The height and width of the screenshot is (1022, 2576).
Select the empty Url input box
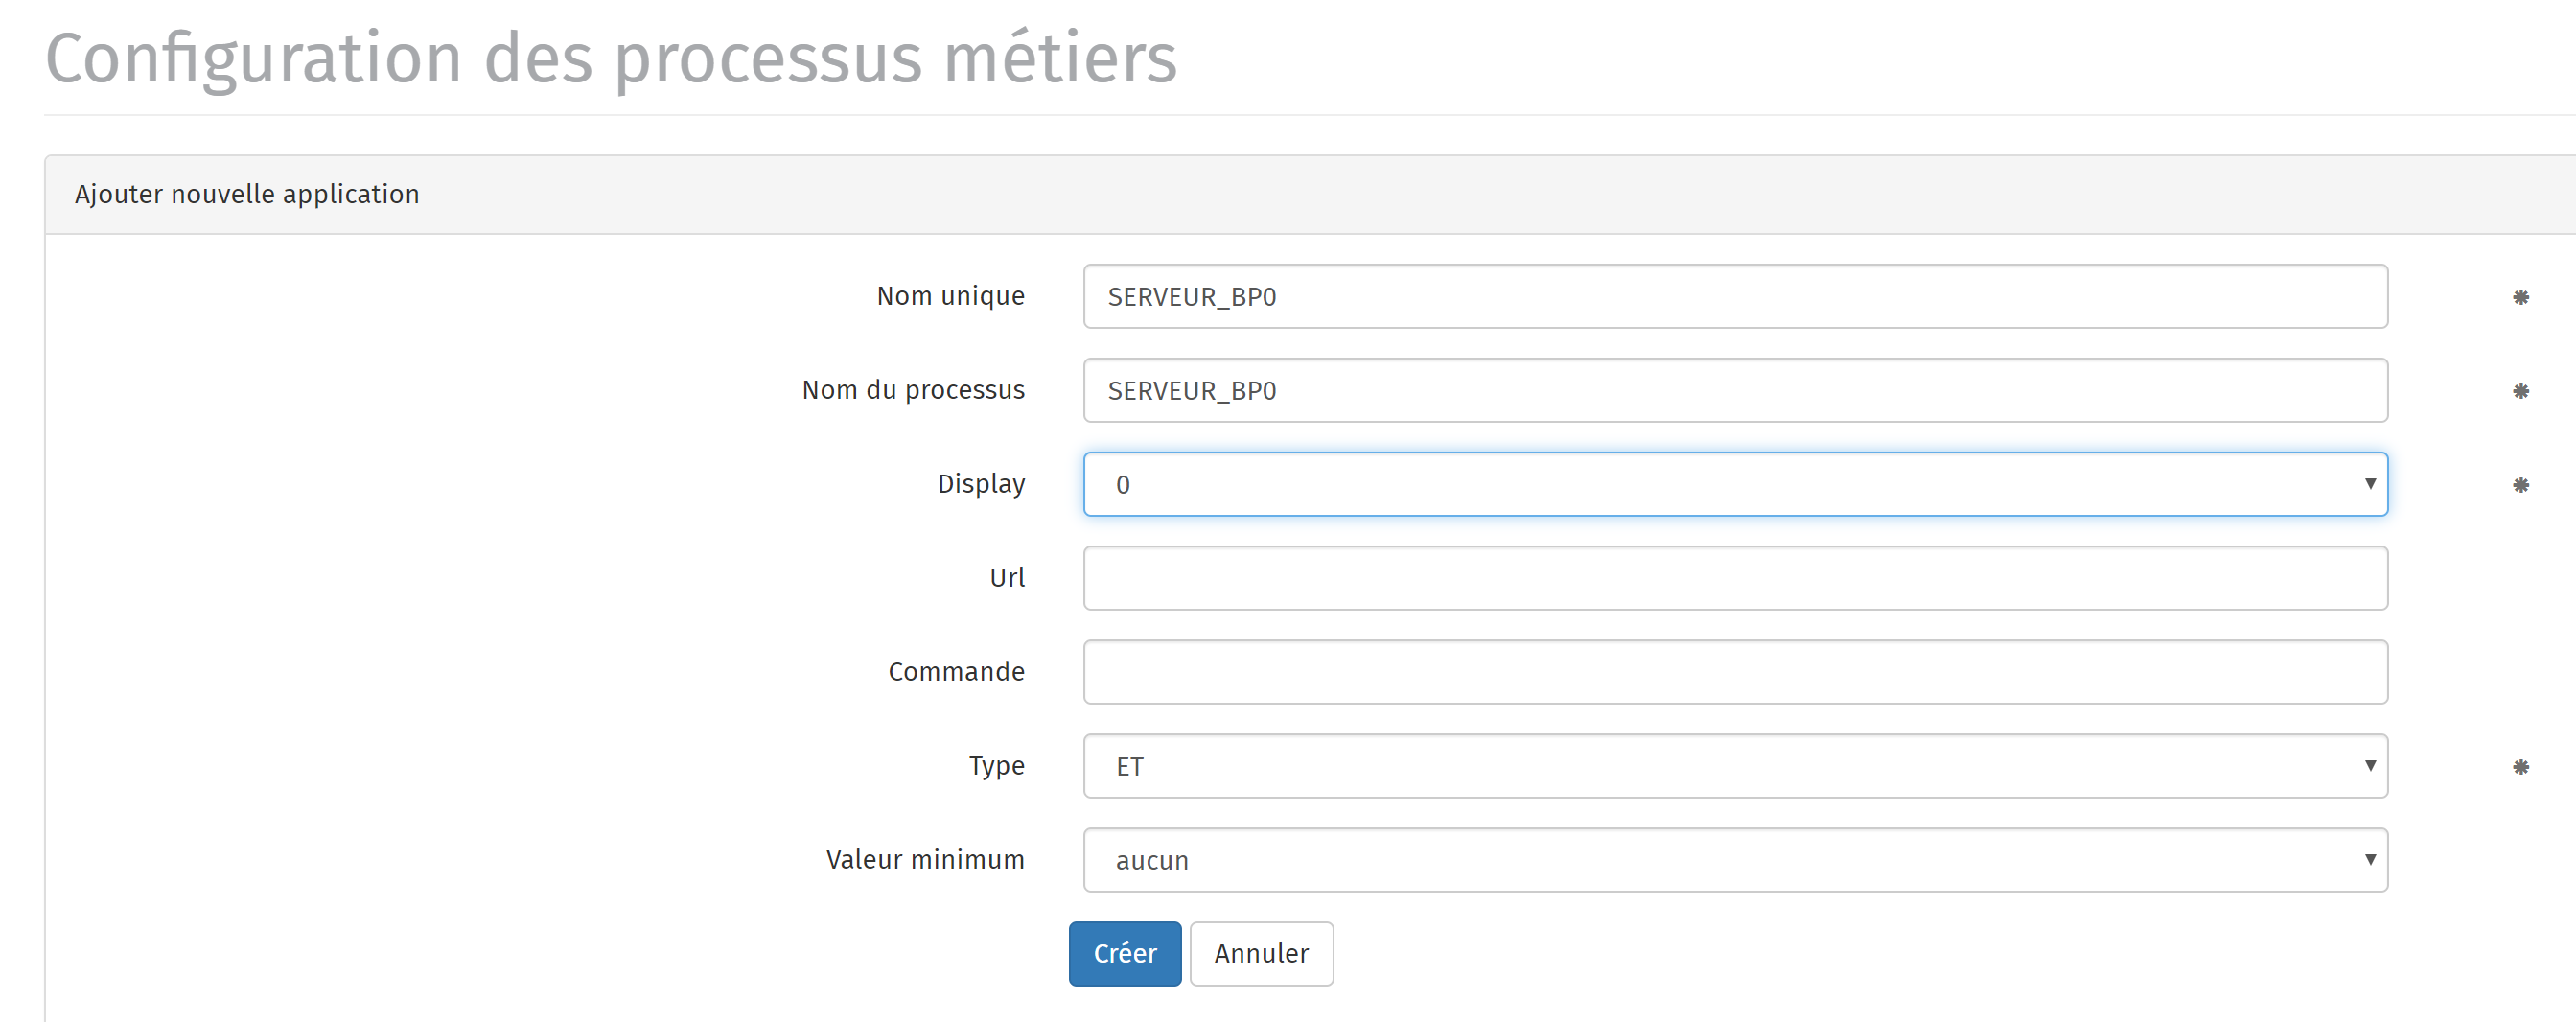[x=1735, y=579]
